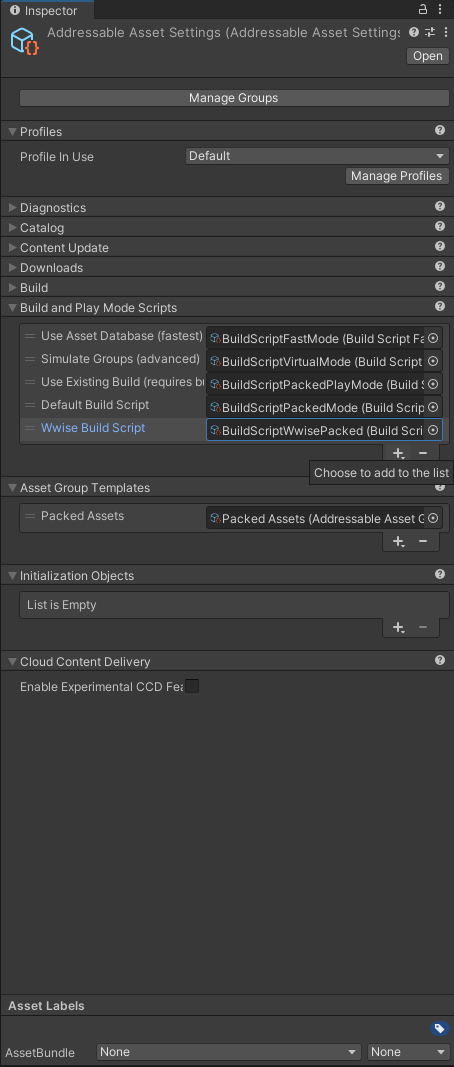Open object picker for BuildScriptFastMode field
The image size is (454, 1067).
click(x=433, y=338)
